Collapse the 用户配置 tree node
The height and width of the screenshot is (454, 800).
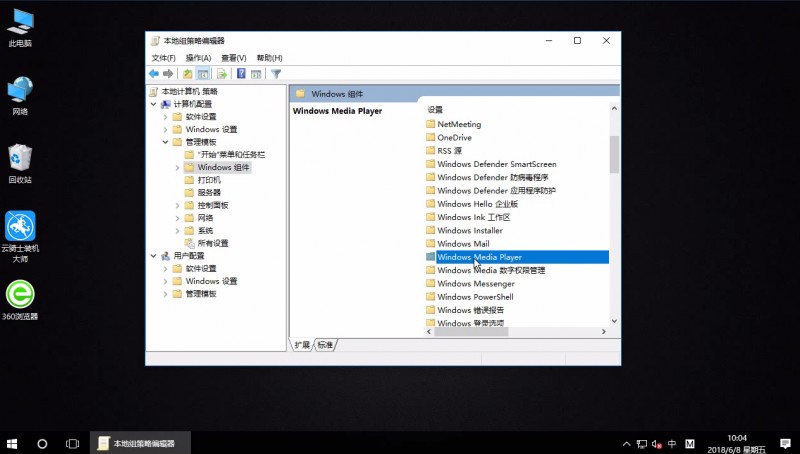click(153, 256)
